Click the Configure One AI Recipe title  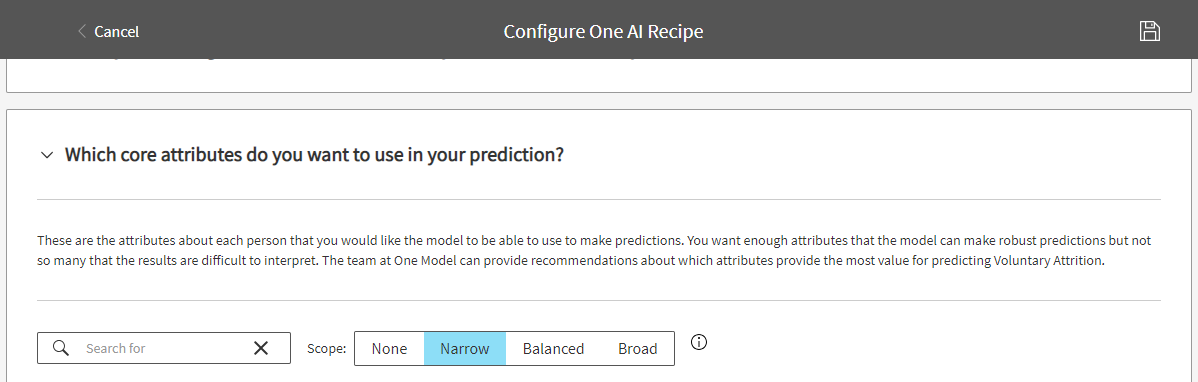click(x=603, y=31)
